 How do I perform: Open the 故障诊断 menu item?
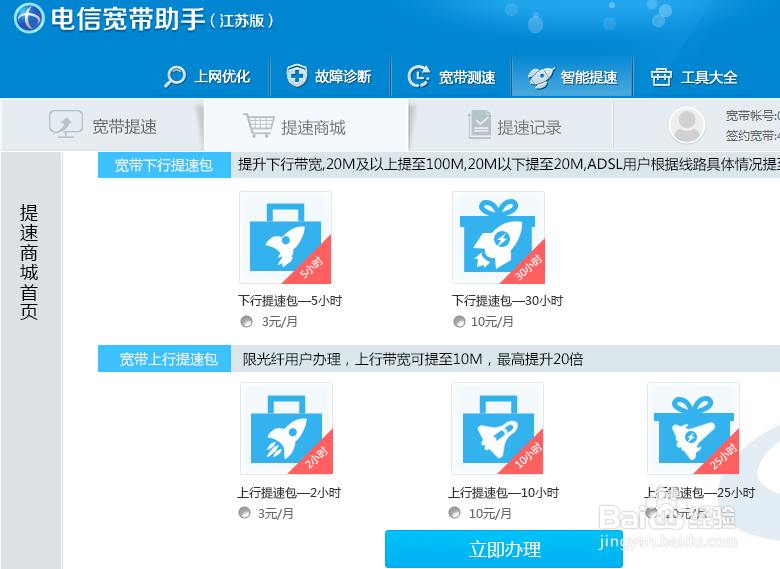[x=329, y=77]
